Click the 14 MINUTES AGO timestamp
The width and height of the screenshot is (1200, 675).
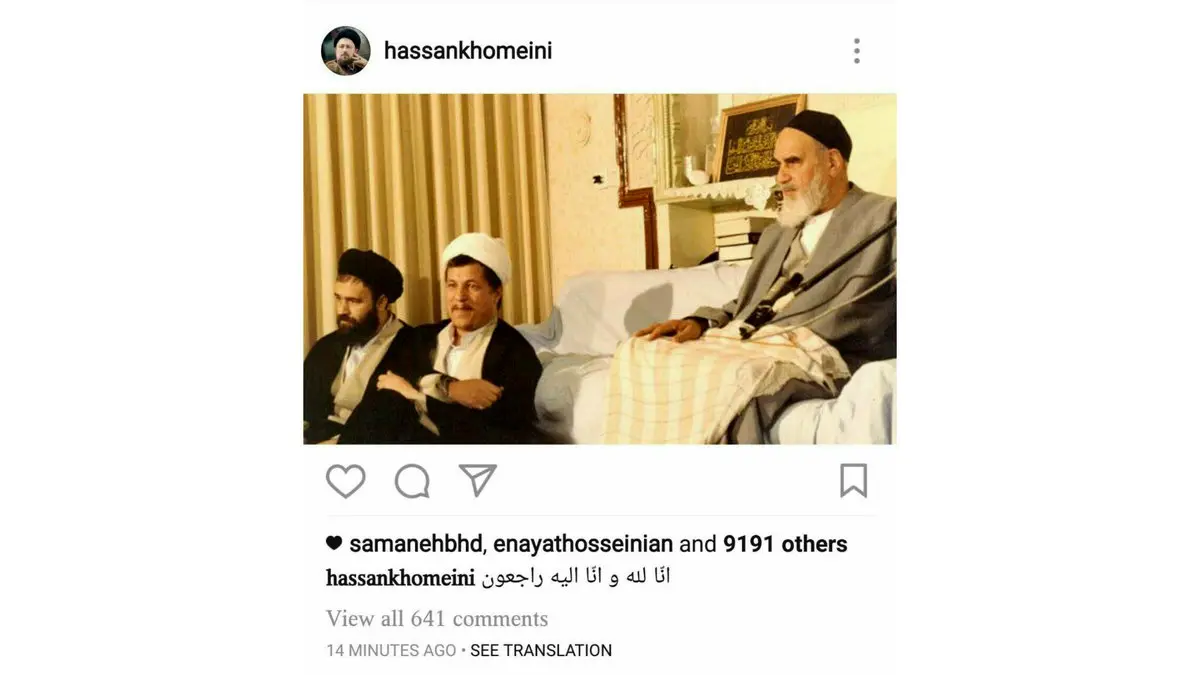tap(391, 650)
